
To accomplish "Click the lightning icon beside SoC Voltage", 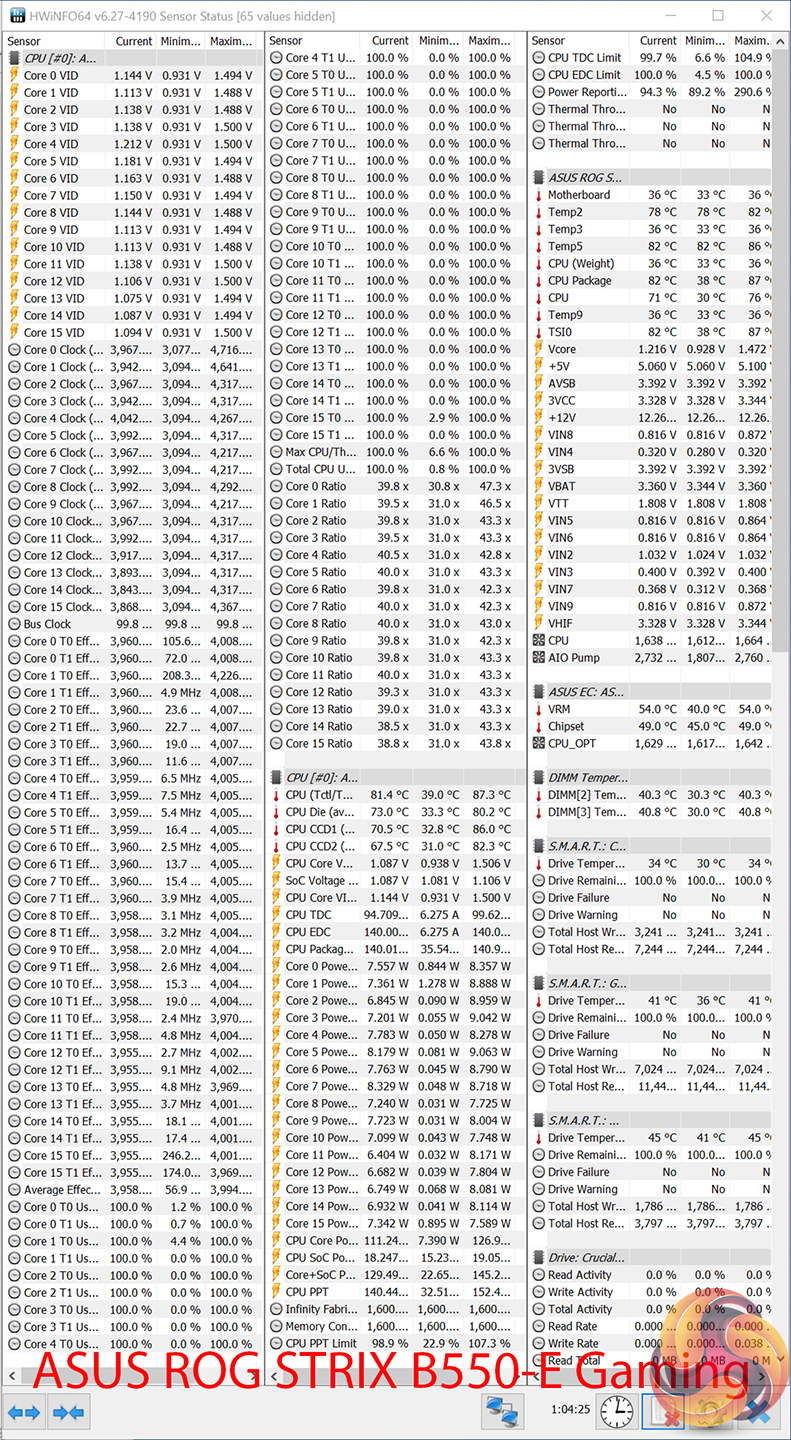I will [x=276, y=881].
